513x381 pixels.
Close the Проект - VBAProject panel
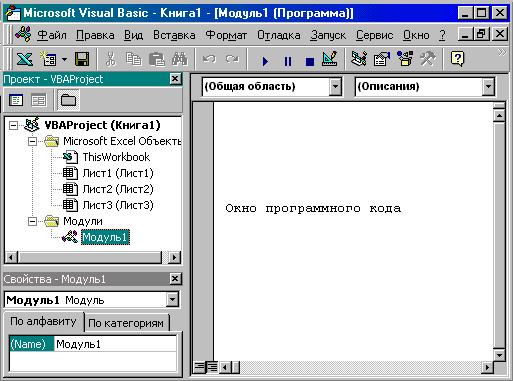(x=175, y=79)
